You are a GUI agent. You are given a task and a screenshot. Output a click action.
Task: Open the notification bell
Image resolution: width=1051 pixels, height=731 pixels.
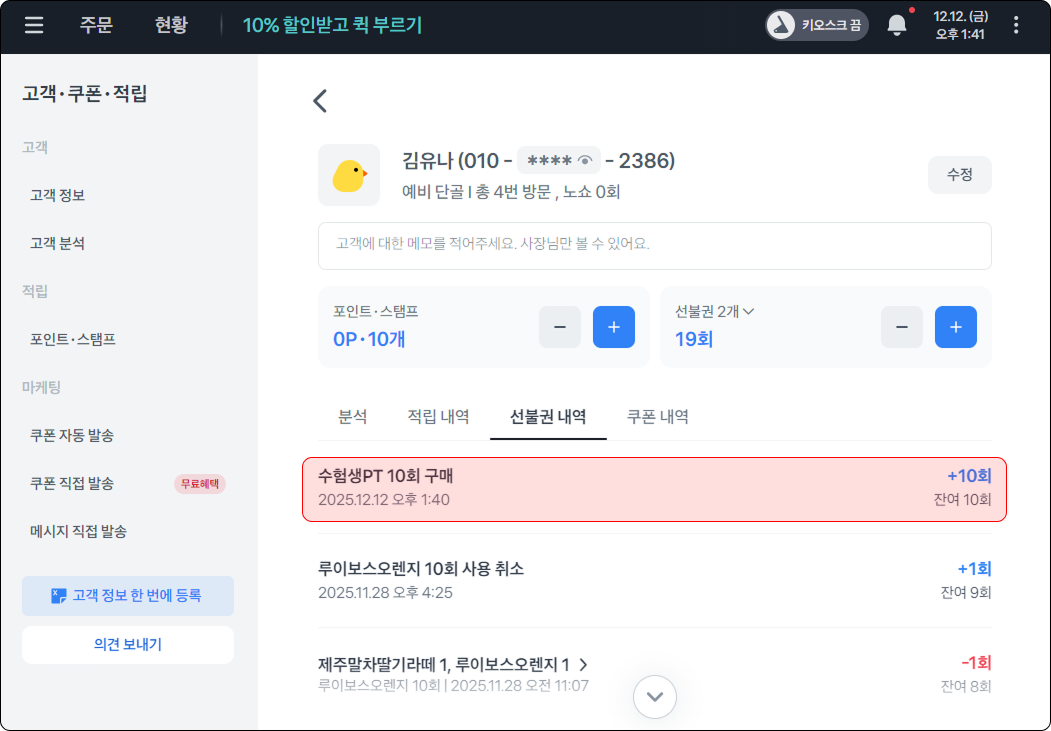point(897,26)
